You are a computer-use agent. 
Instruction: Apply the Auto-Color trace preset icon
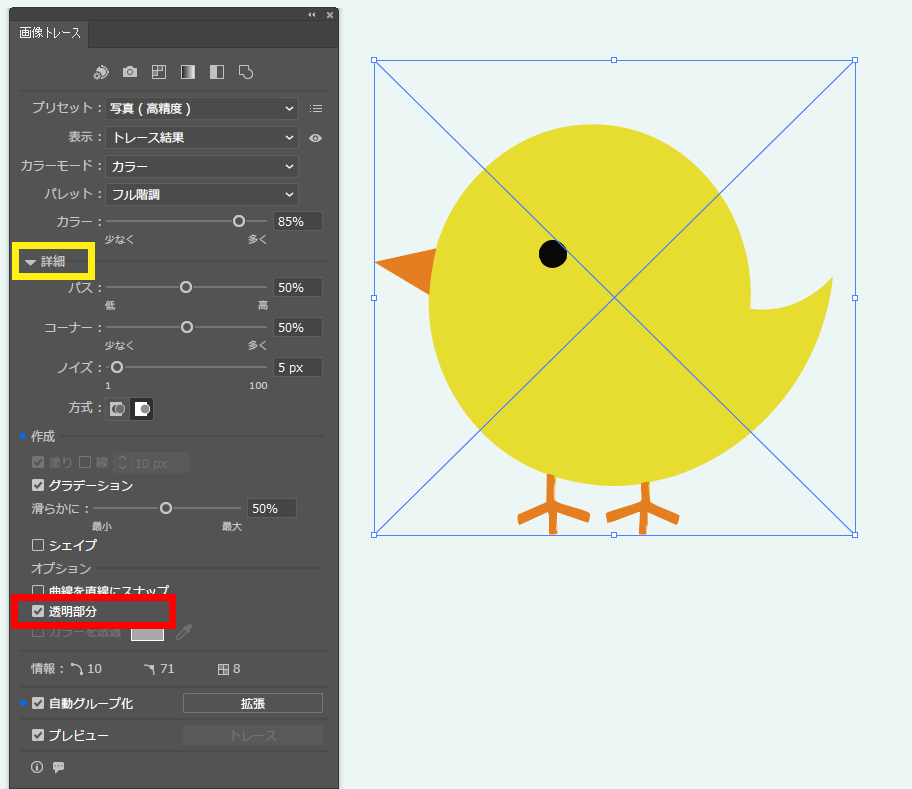coord(101,72)
